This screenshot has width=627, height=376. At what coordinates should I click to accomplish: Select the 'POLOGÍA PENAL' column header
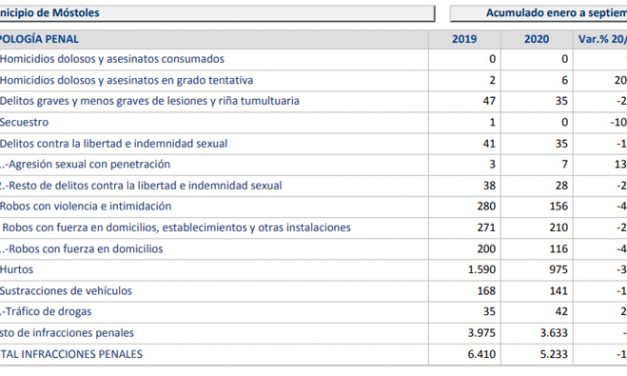[39, 39]
